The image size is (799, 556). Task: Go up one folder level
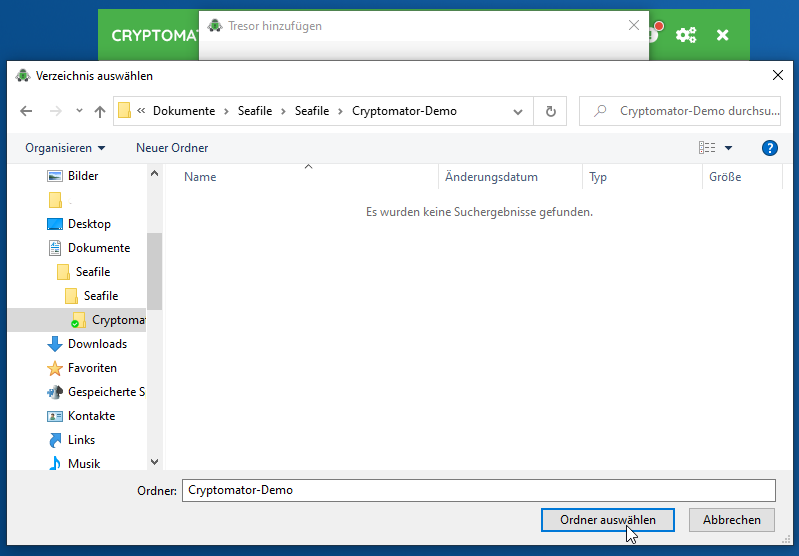(100, 111)
